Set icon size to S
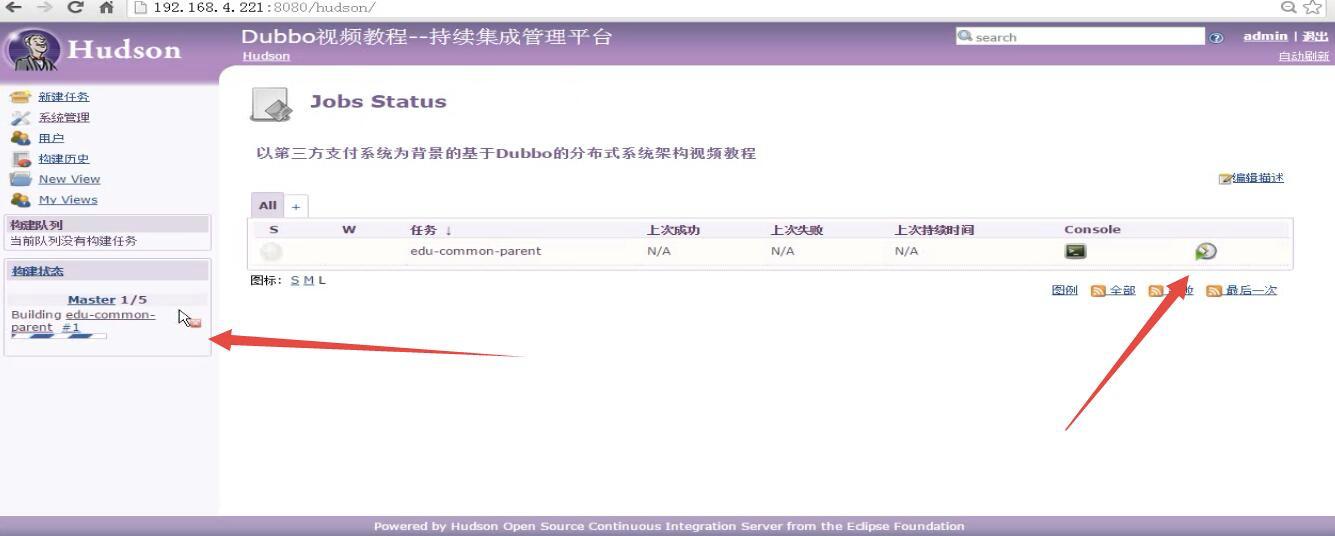Image resolution: width=1335 pixels, height=536 pixels. click(295, 280)
